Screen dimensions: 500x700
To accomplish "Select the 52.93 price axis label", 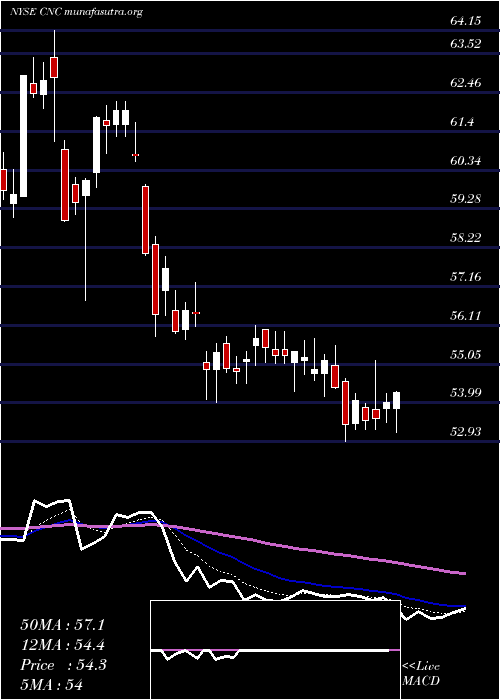I will [465, 432].
